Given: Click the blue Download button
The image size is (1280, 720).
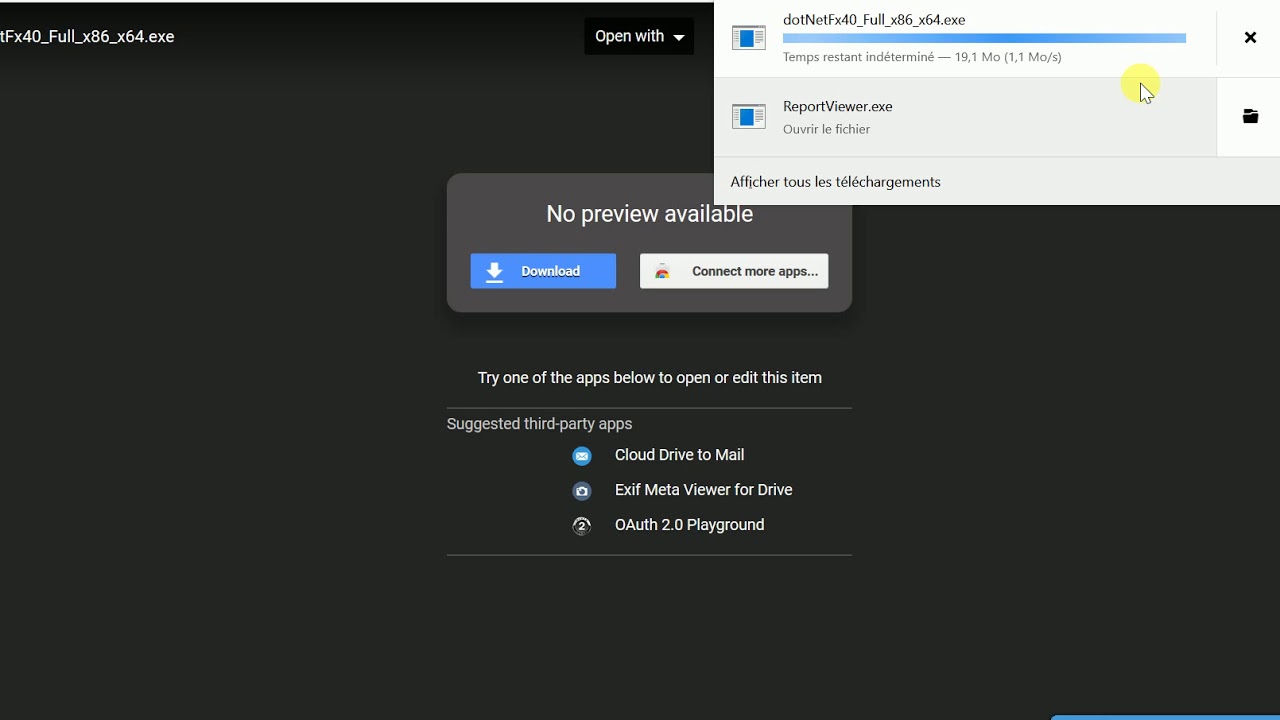Looking at the screenshot, I should pos(543,271).
